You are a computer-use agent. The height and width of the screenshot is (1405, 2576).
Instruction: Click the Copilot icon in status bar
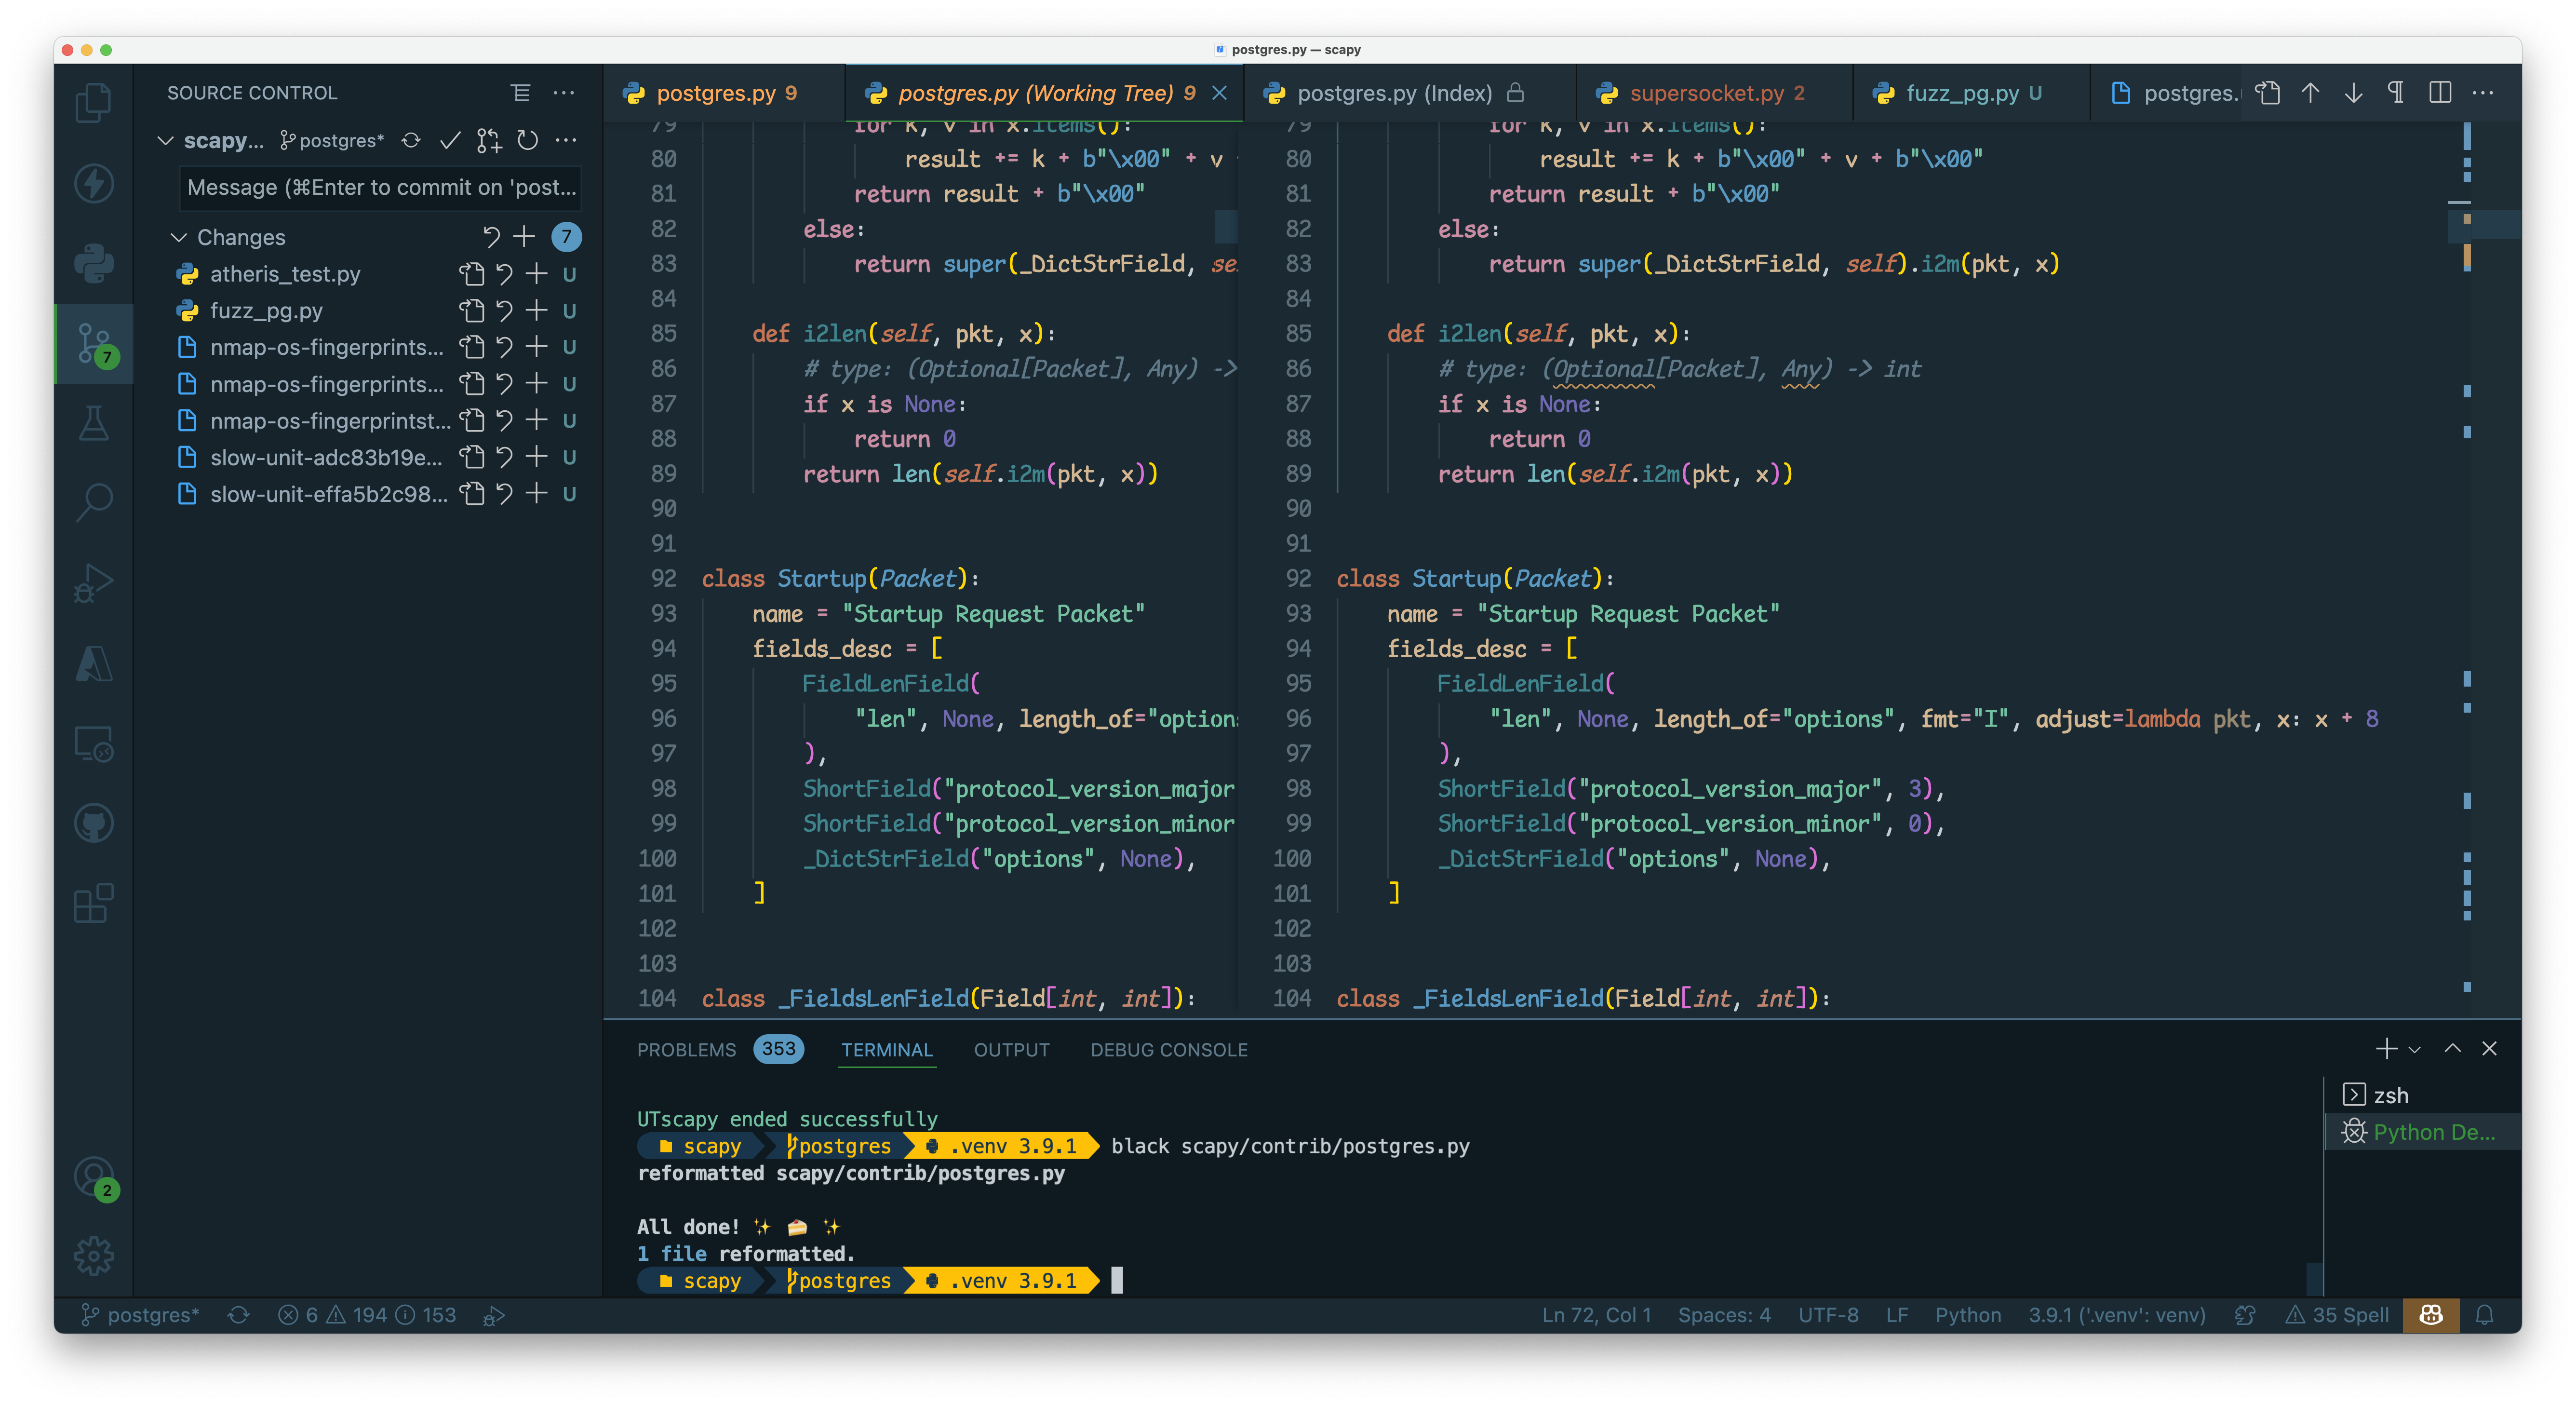(2430, 1315)
